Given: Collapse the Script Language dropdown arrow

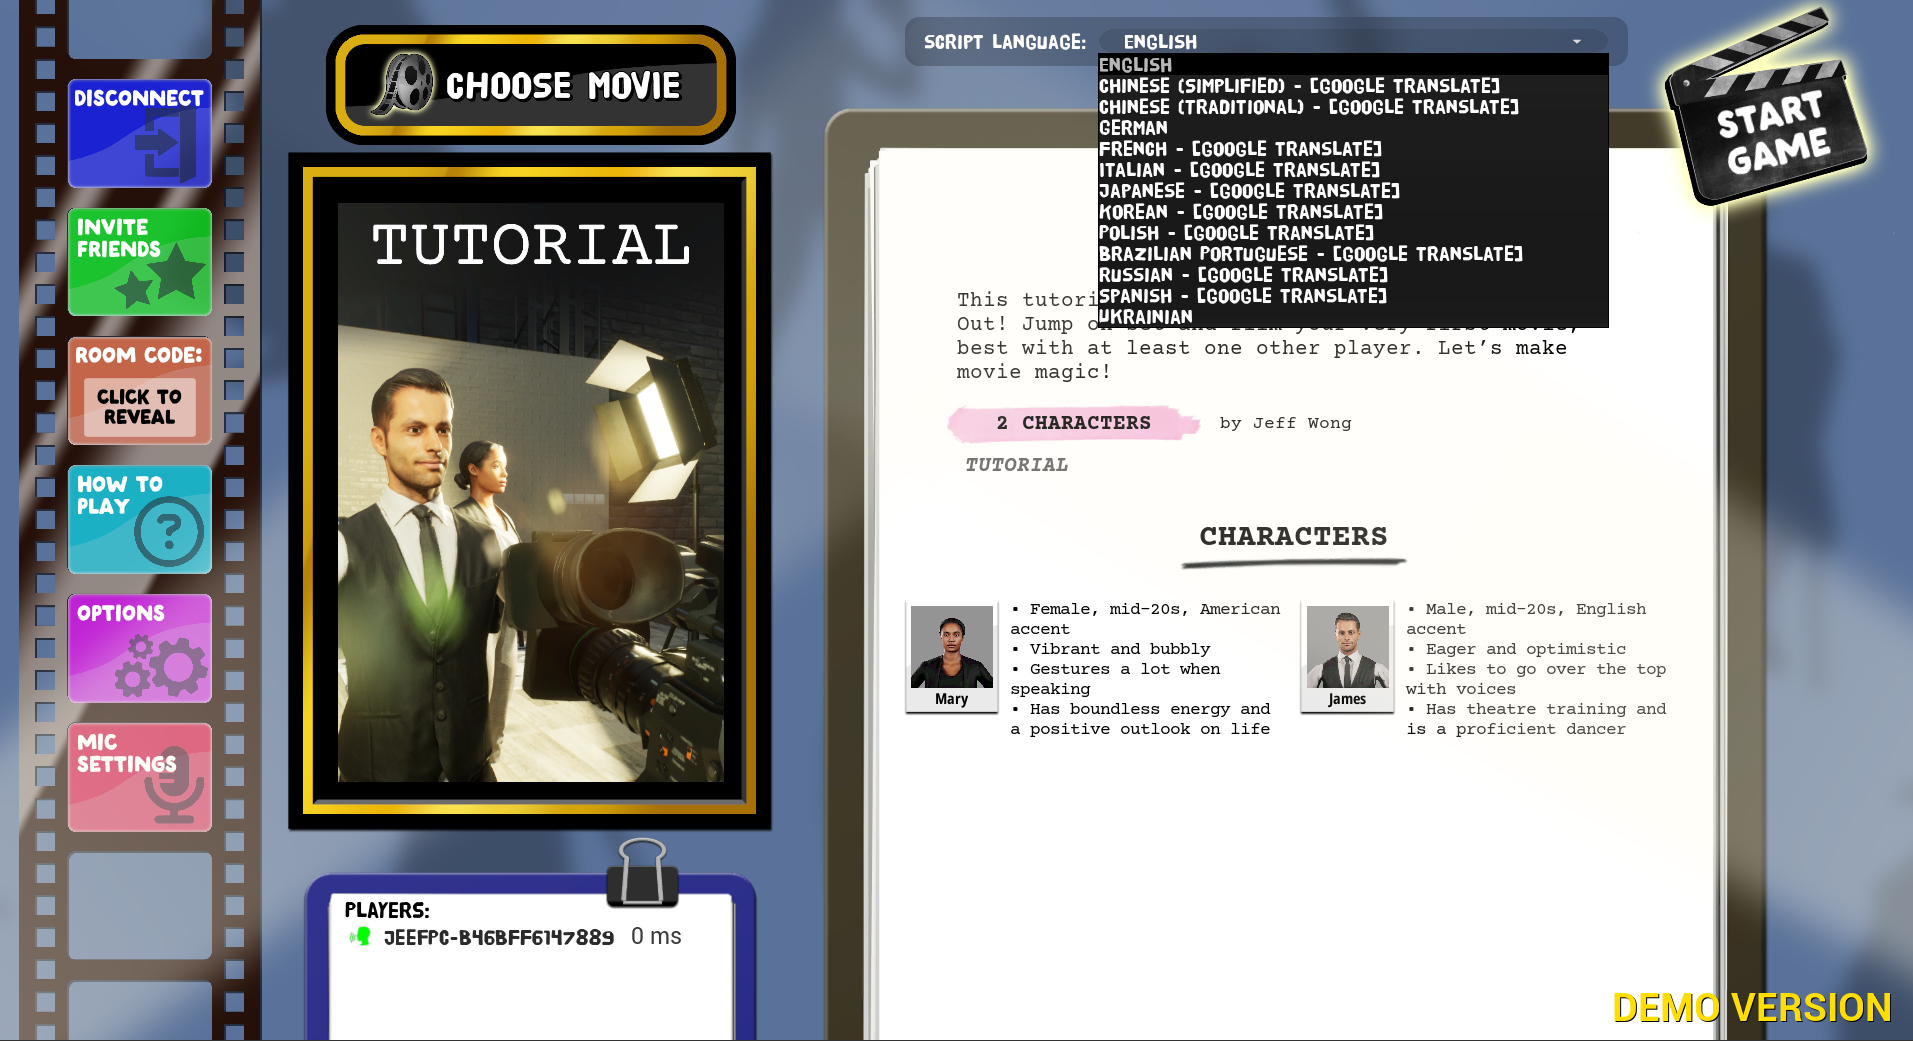Looking at the screenshot, I should (1577, 42).
